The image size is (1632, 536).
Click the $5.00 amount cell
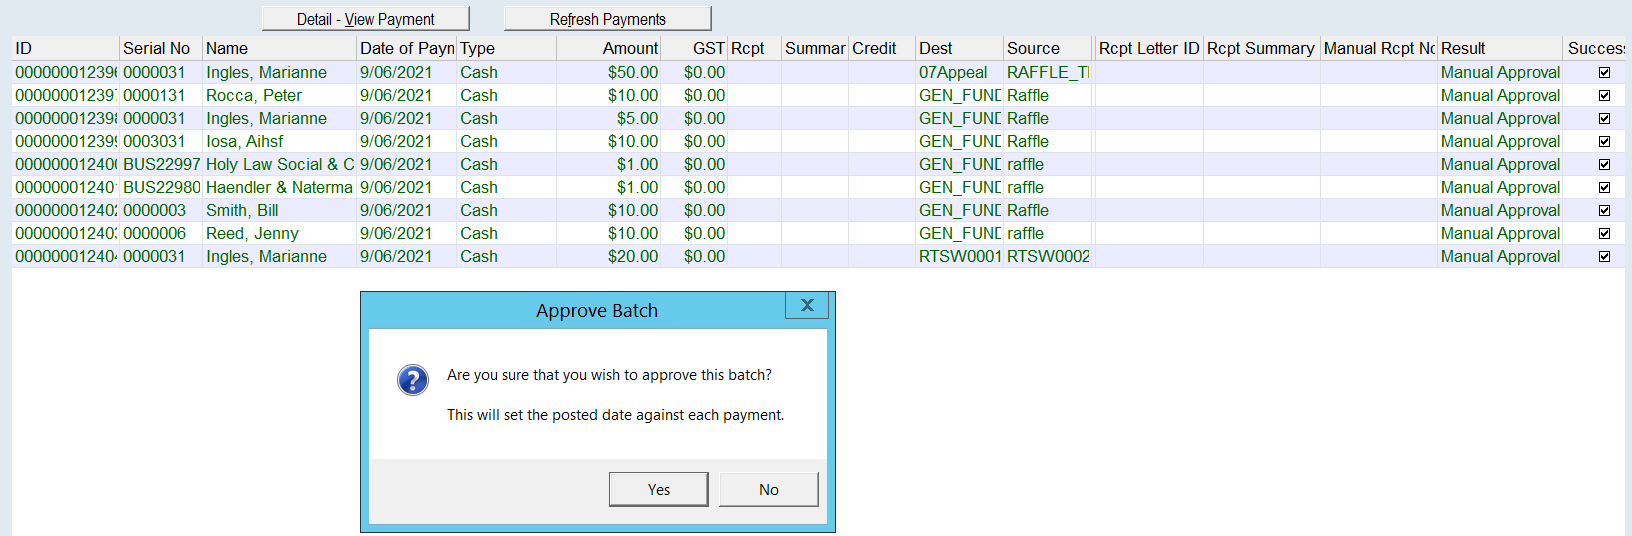[x=609, y=118]
